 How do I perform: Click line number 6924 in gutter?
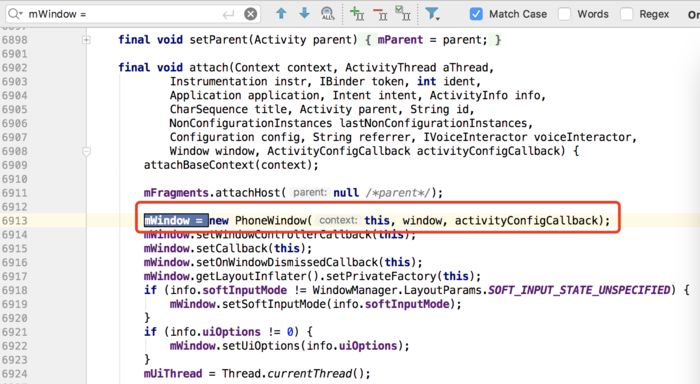click(x=15, y=374)
